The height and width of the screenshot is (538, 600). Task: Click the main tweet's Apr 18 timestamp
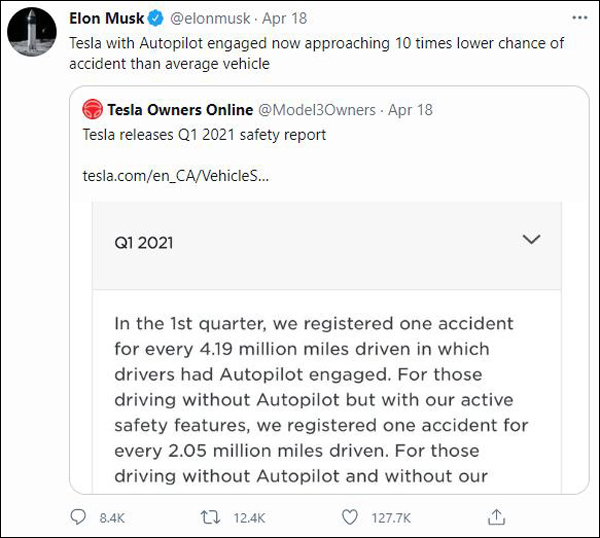tap(286, 19)
